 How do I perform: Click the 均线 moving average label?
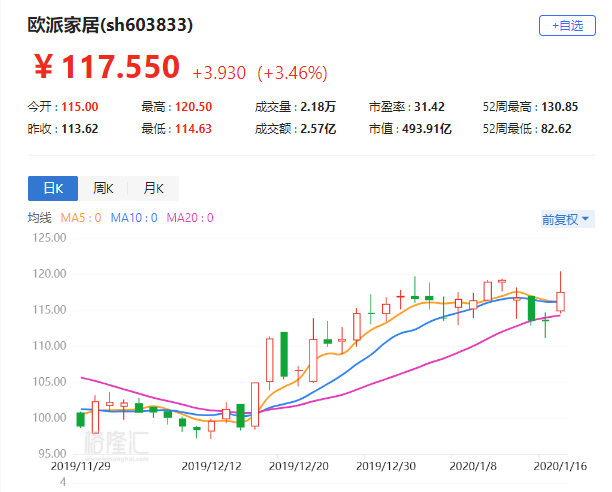click(39, 218)
